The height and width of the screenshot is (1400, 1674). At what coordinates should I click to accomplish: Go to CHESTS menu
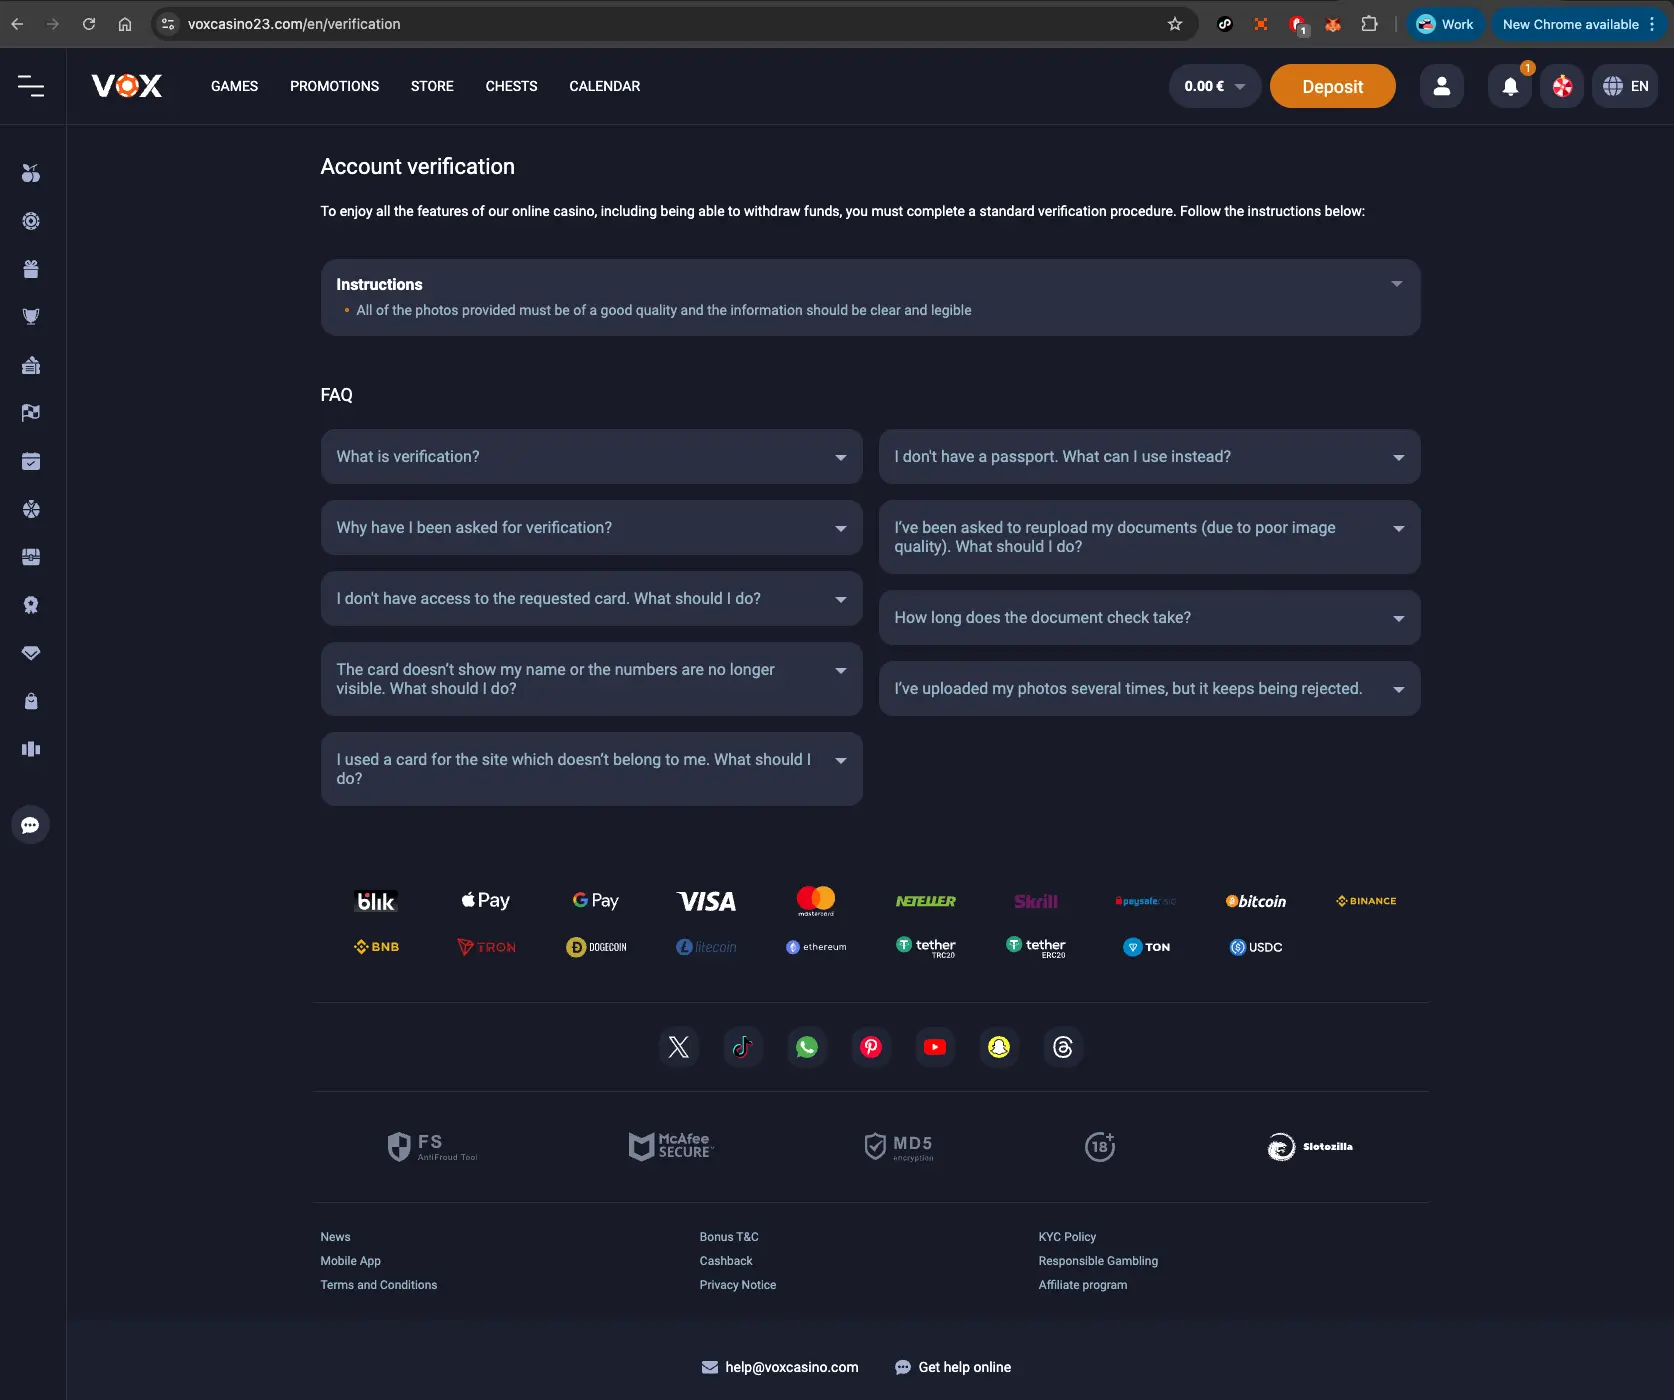511,86
